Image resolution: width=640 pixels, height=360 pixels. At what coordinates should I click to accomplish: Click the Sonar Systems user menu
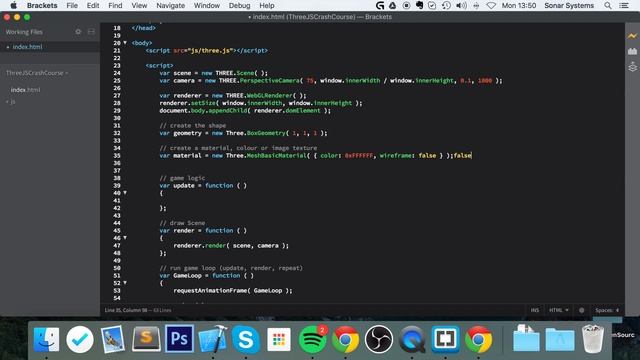(569, 6)
